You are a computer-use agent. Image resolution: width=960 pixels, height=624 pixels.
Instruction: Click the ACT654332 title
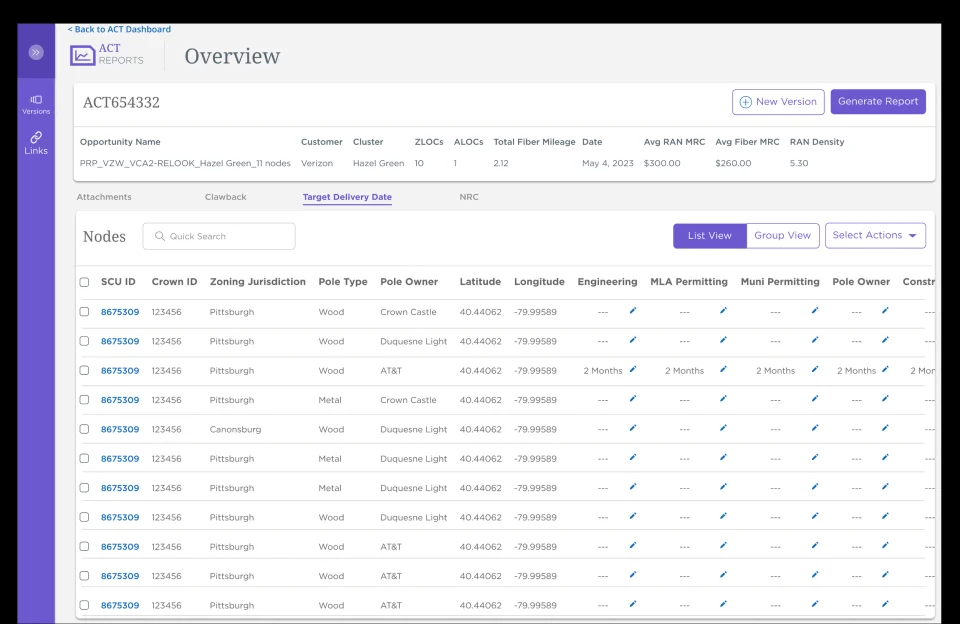click(121, 102)
